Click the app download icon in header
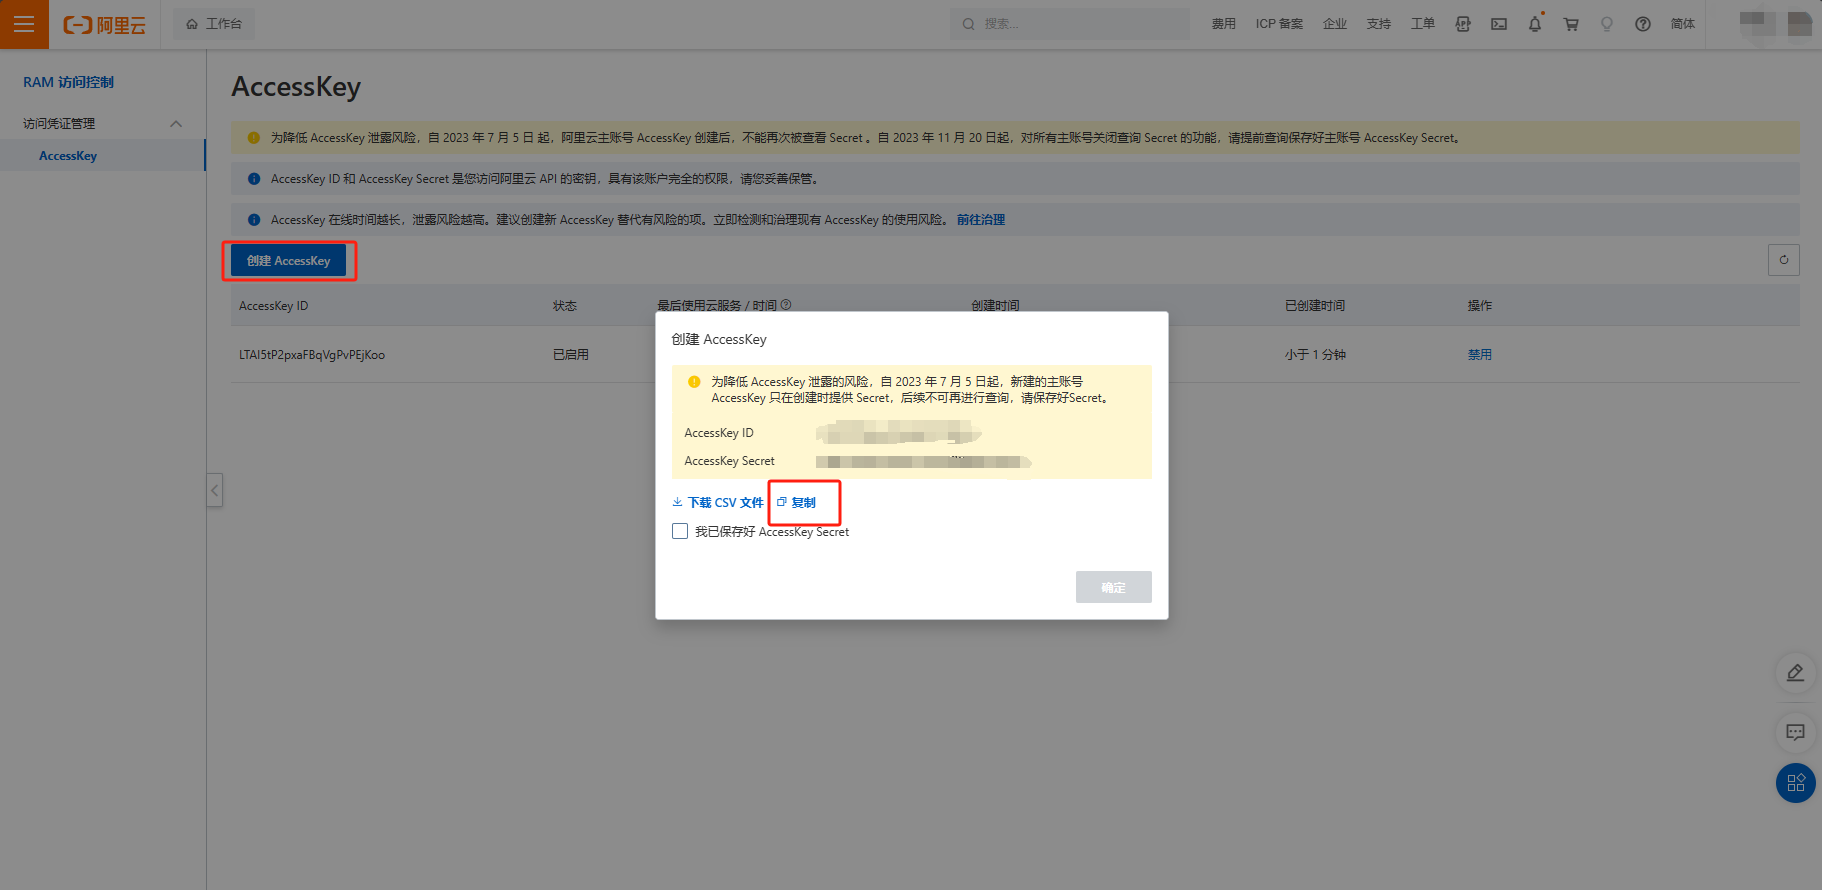 coord(1463,24)
